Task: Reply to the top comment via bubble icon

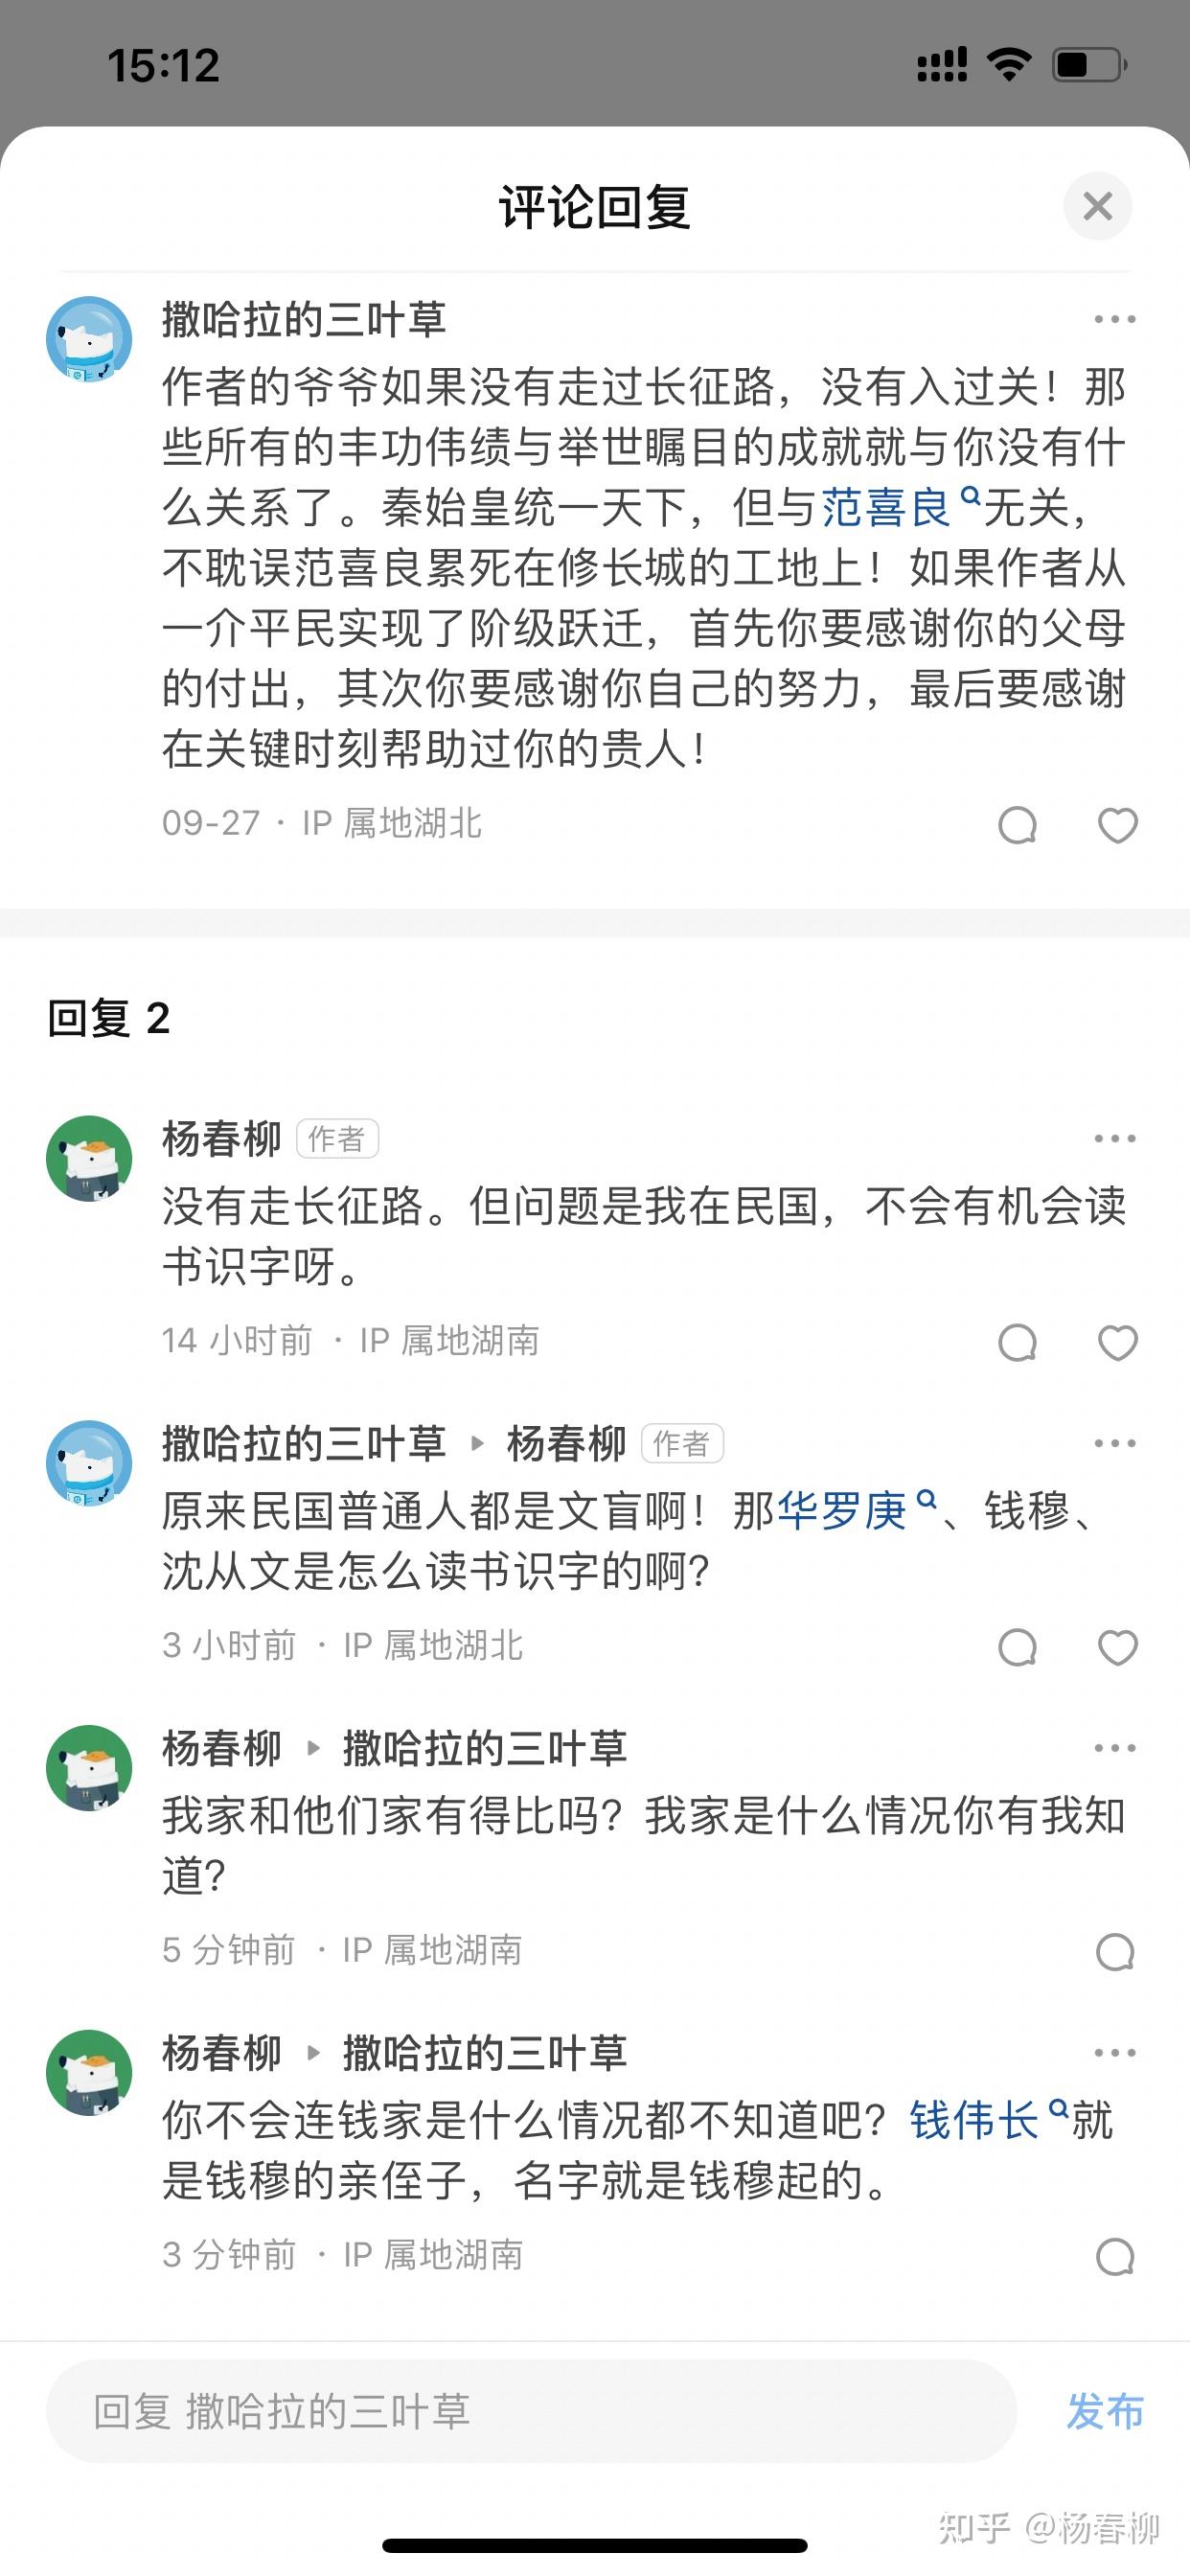Action: tap(1017, 825)
